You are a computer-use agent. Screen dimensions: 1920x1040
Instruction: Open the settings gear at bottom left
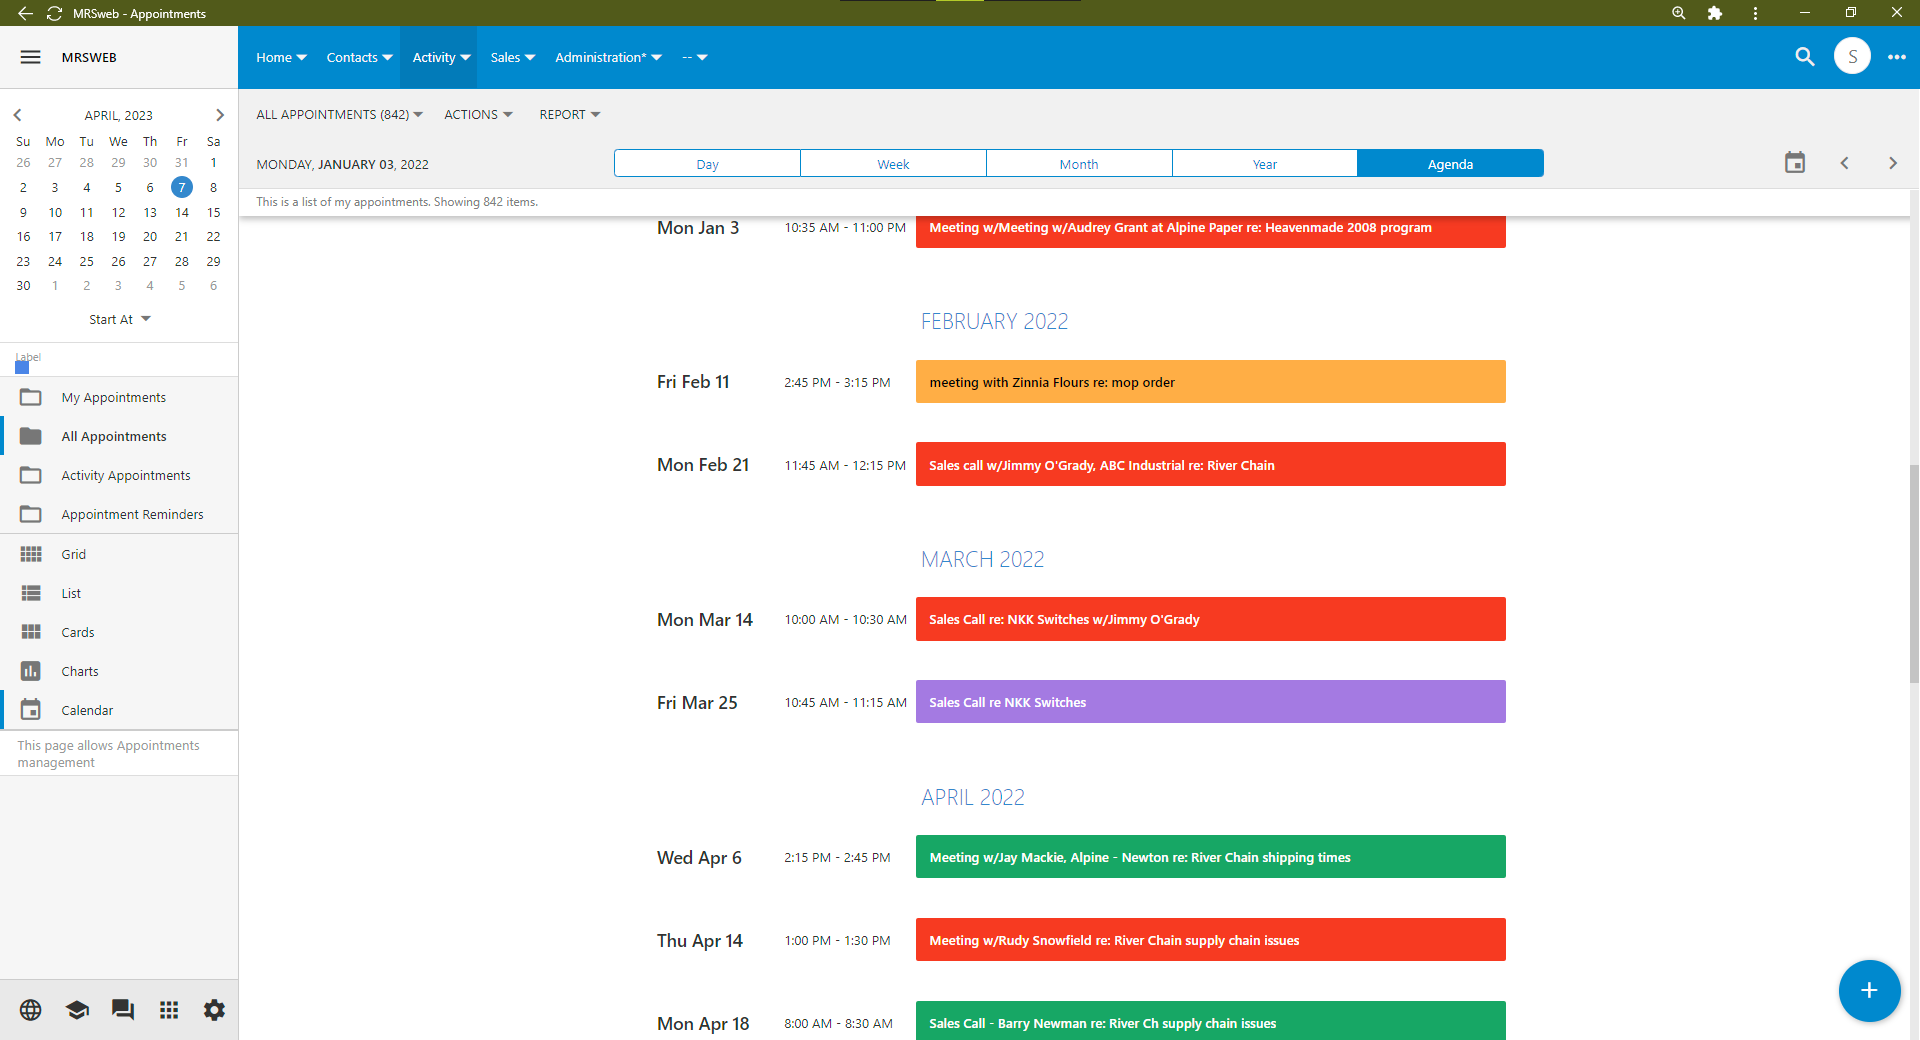tap(214, 1010)
